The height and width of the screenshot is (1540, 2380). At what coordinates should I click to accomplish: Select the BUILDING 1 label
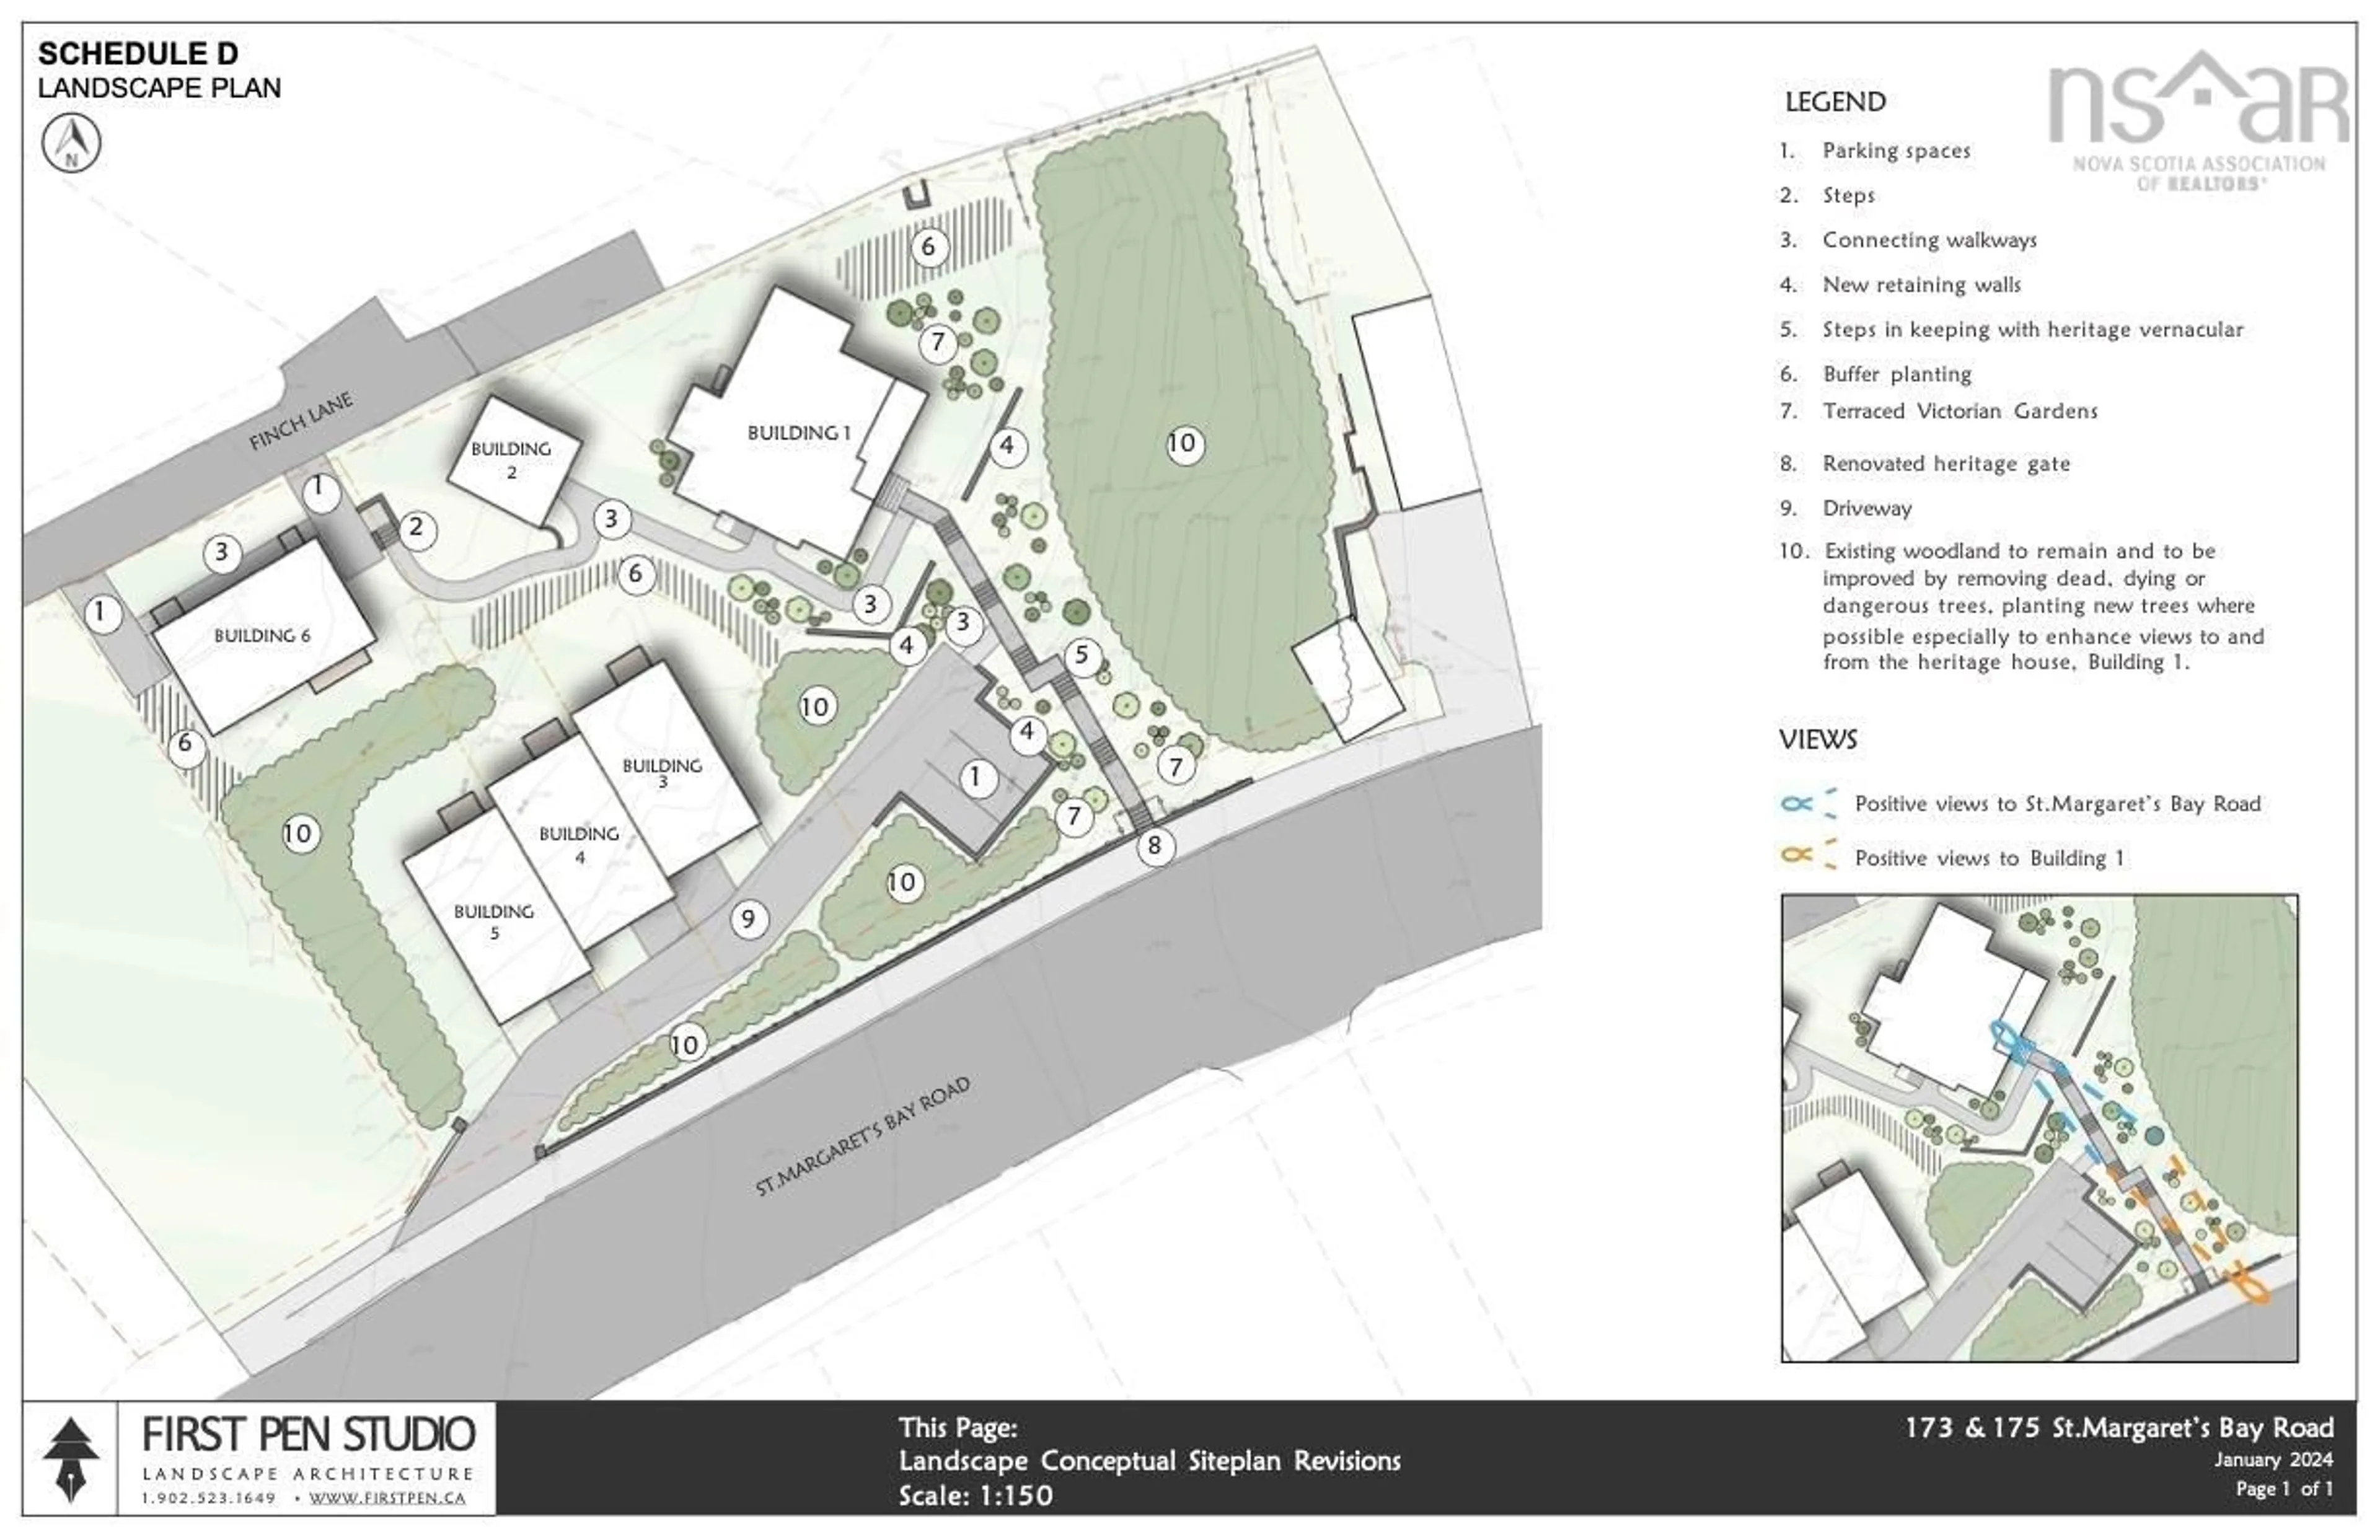point(799,433)
